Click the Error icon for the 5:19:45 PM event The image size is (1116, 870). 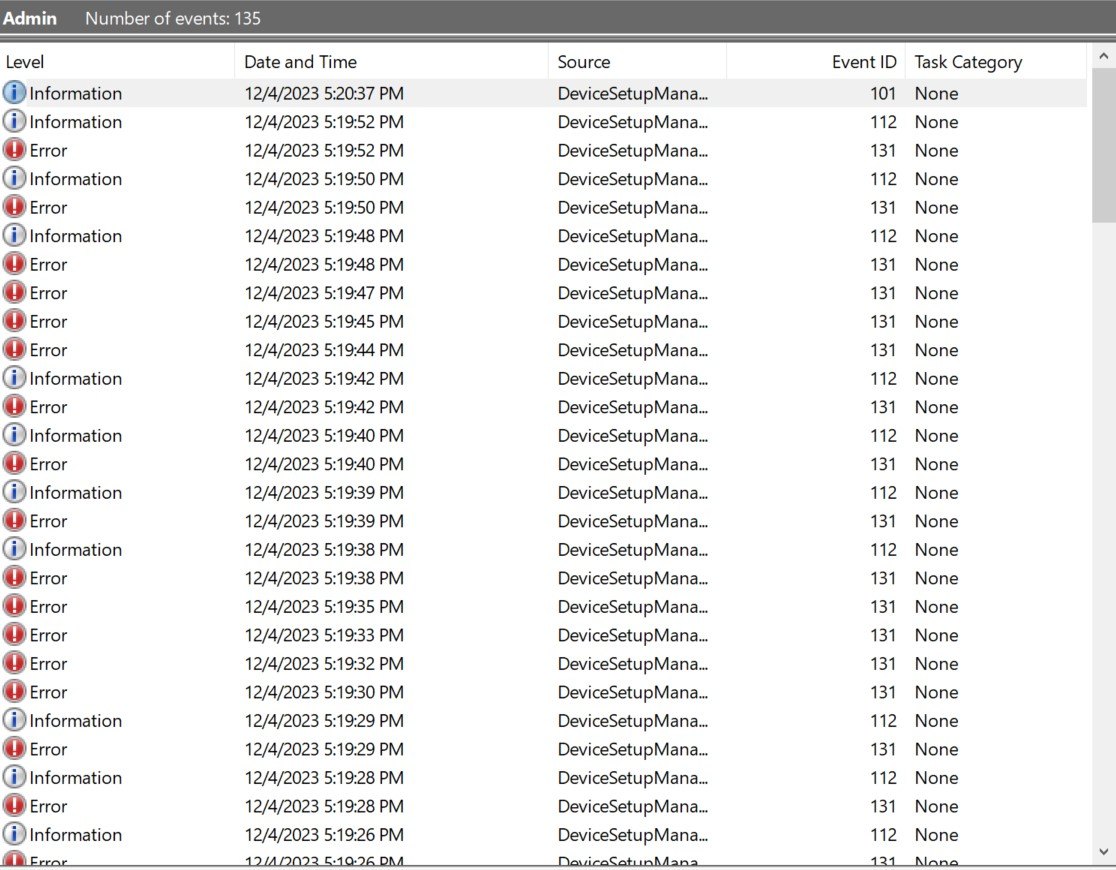(x=14, y=320)
